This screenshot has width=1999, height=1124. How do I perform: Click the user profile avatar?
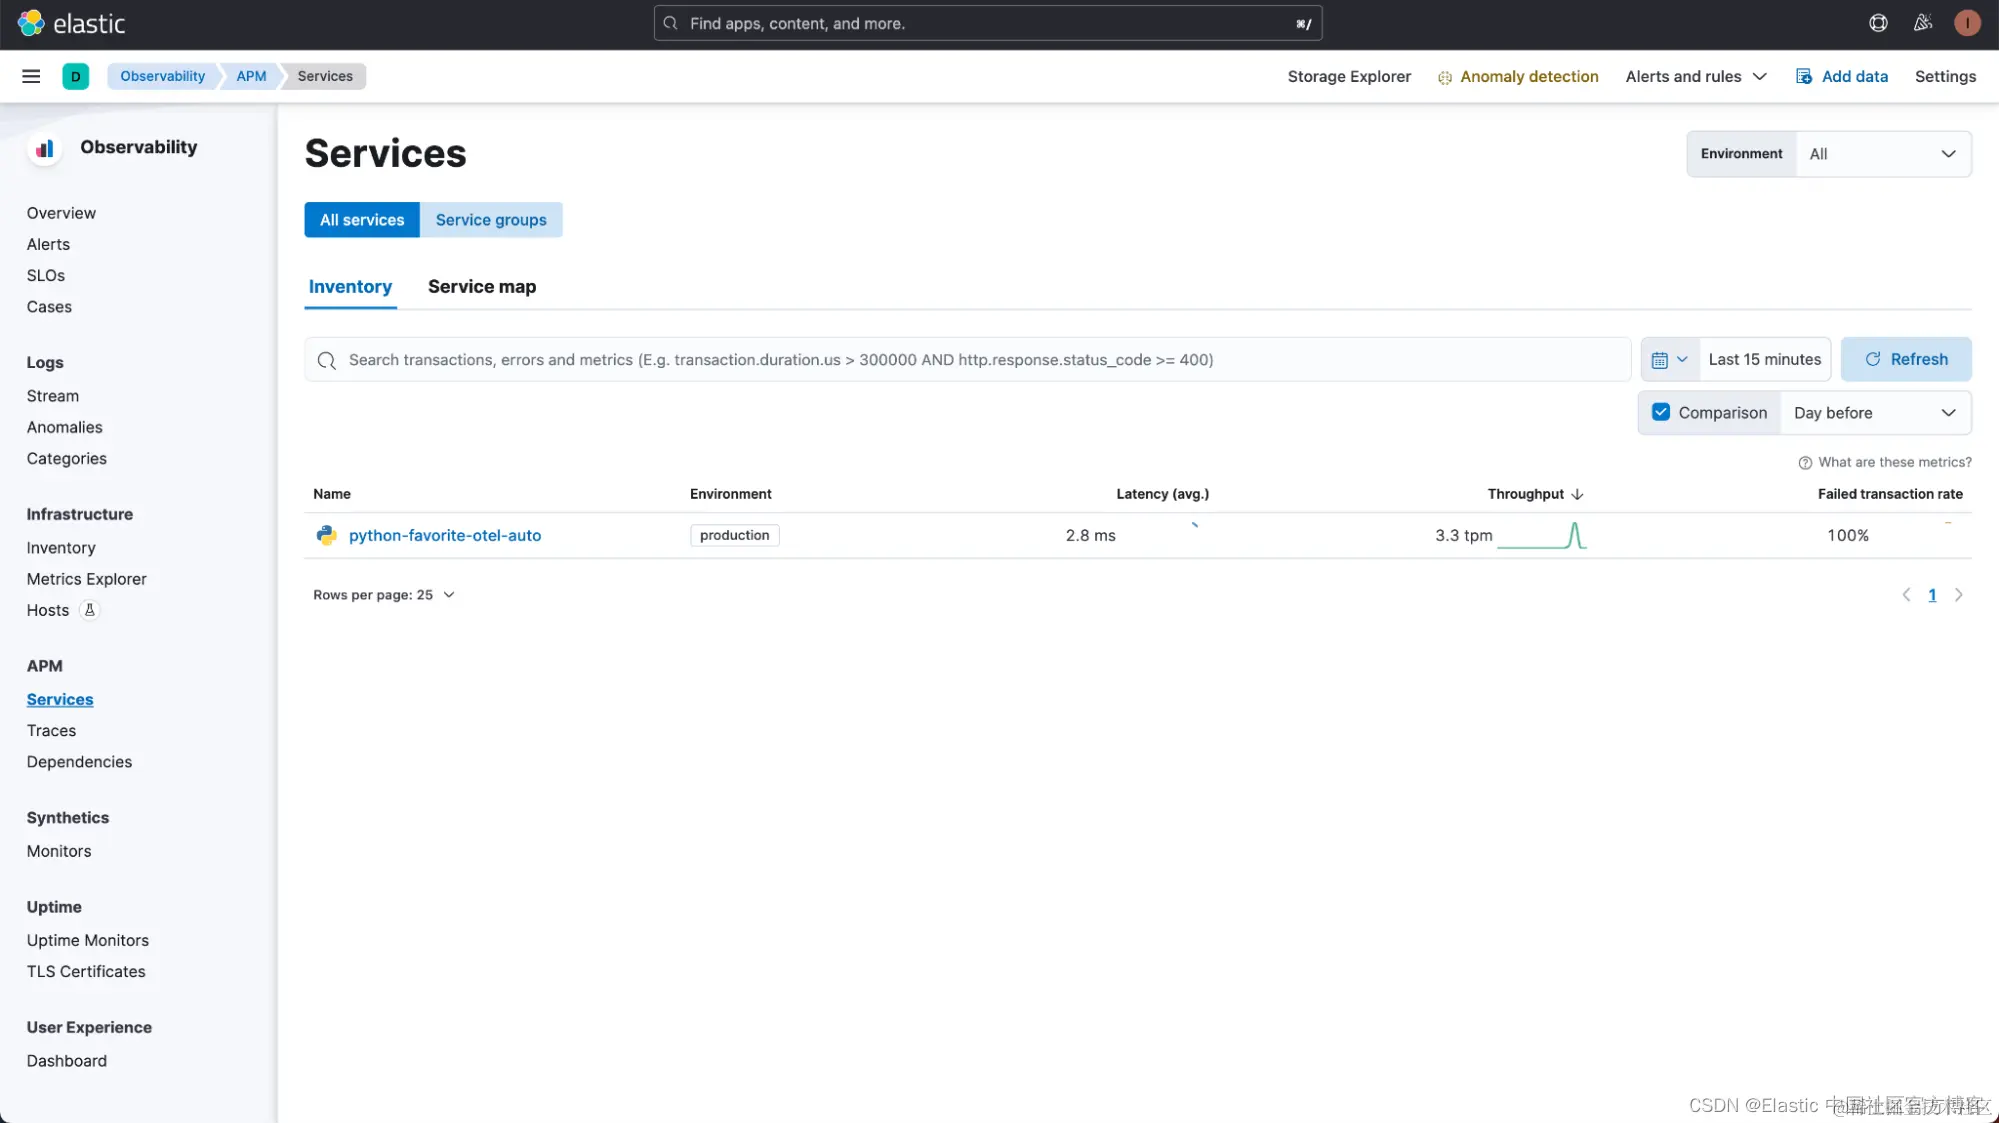tap(1966, 23)
